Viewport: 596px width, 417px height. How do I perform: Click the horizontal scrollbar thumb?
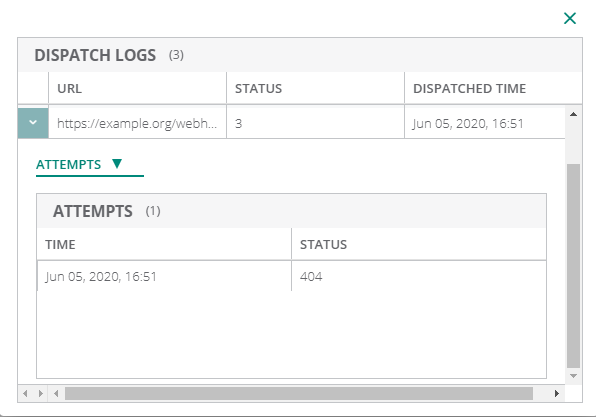pyautogui.click(x=299, y=393)
